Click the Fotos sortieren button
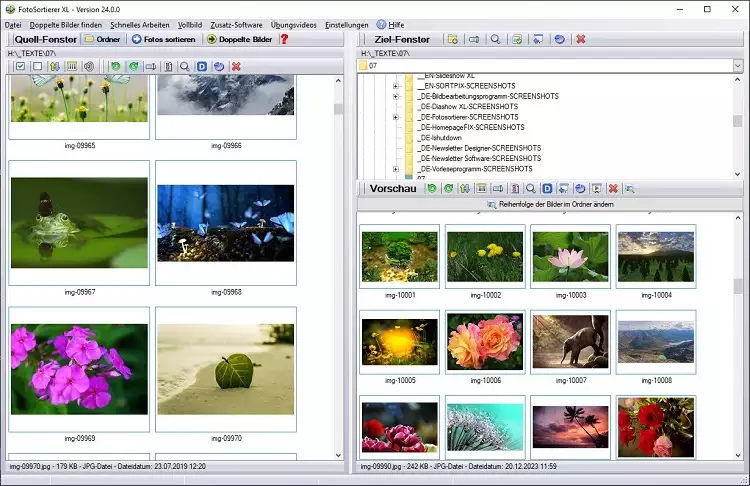Viewport: 750px width, 486px height. (165, 39)
